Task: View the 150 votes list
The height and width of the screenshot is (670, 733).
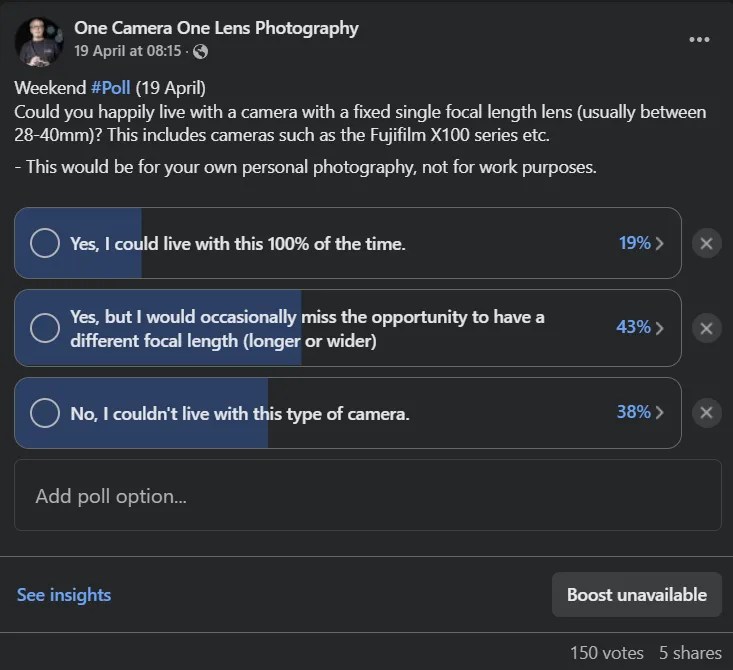Action: (x=607, y=653)
